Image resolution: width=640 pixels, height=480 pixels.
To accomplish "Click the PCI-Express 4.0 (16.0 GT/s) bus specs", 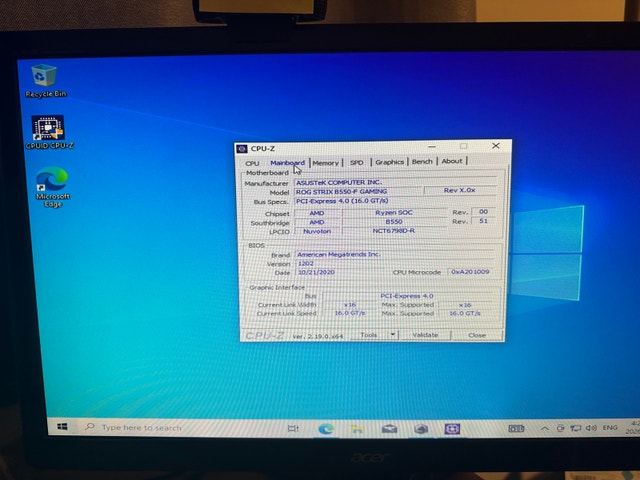I will click(395, 201).
